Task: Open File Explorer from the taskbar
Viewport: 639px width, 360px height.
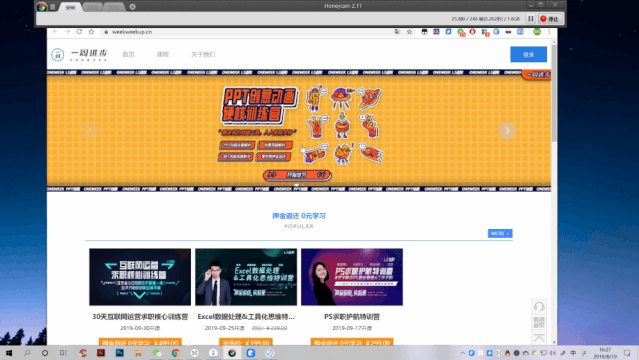Action: (138, 353)
